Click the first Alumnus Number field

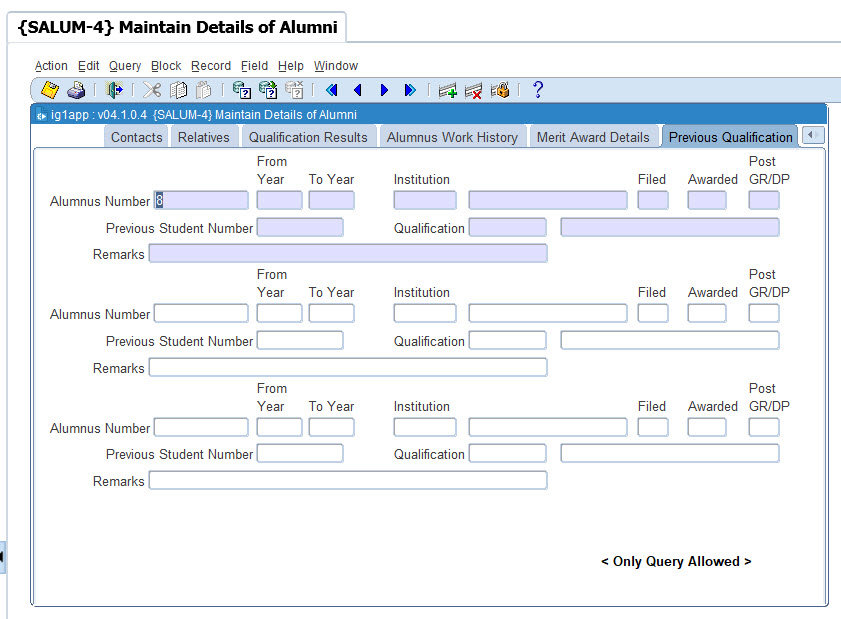(x=201, y=201)
